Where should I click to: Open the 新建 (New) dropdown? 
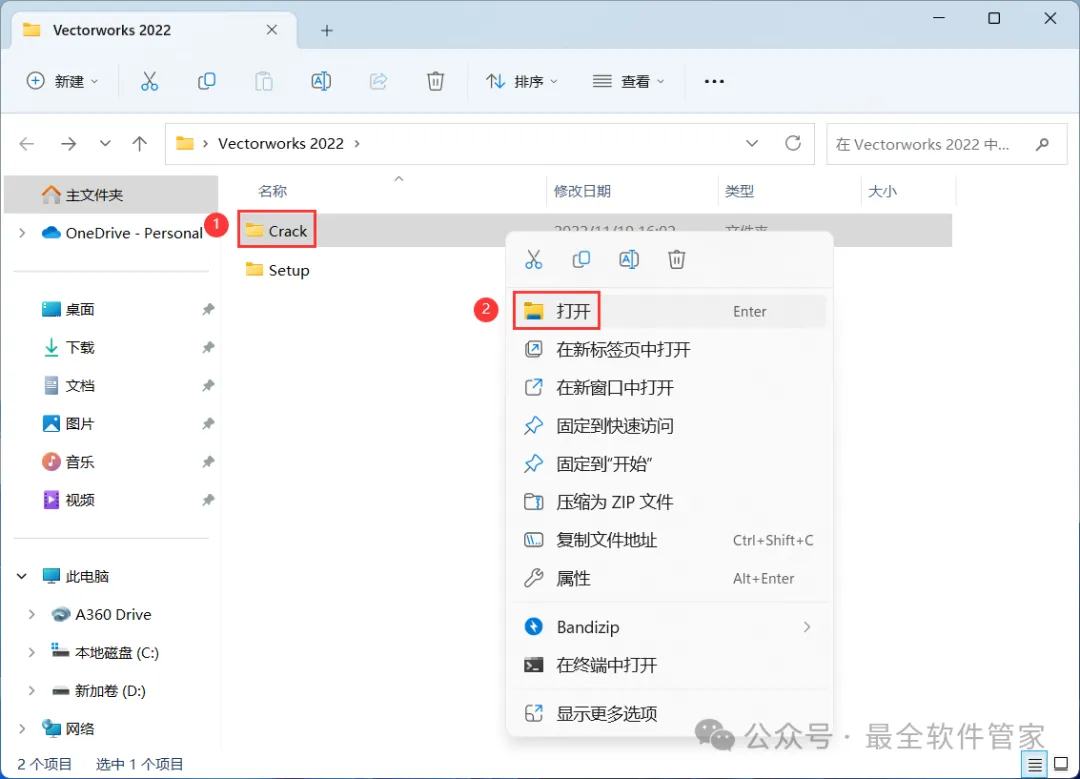62,81
